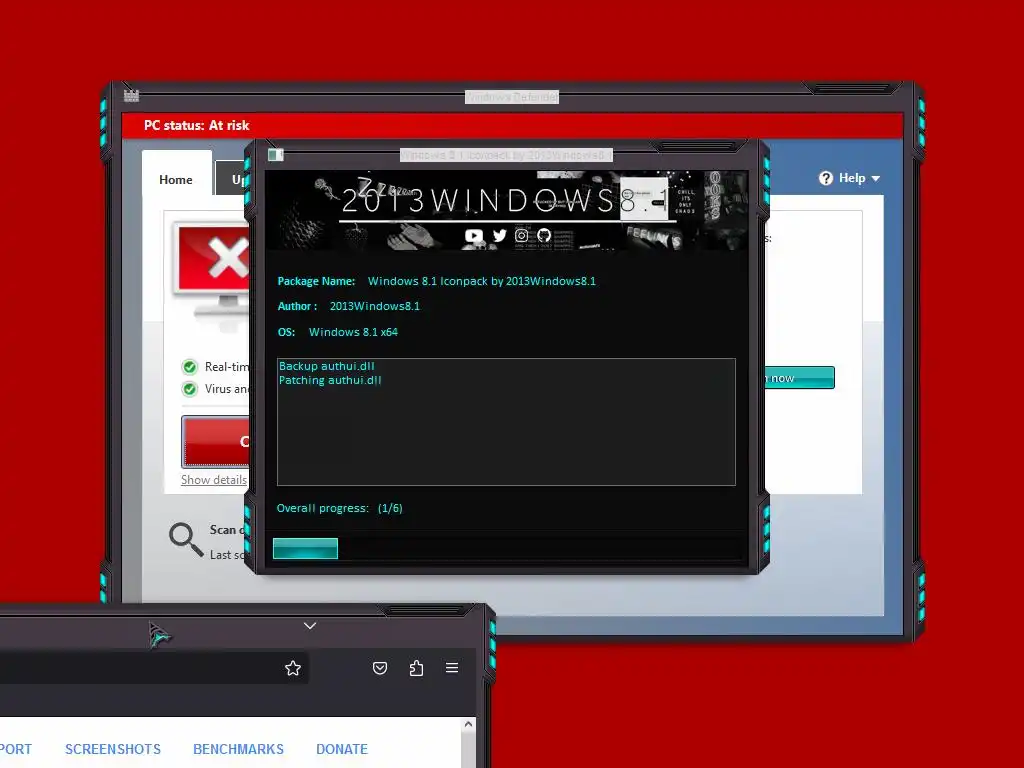Click the teal Scan now button
Image resolution: width=1024 pixels, height=768 pixels.
point(800,377)
